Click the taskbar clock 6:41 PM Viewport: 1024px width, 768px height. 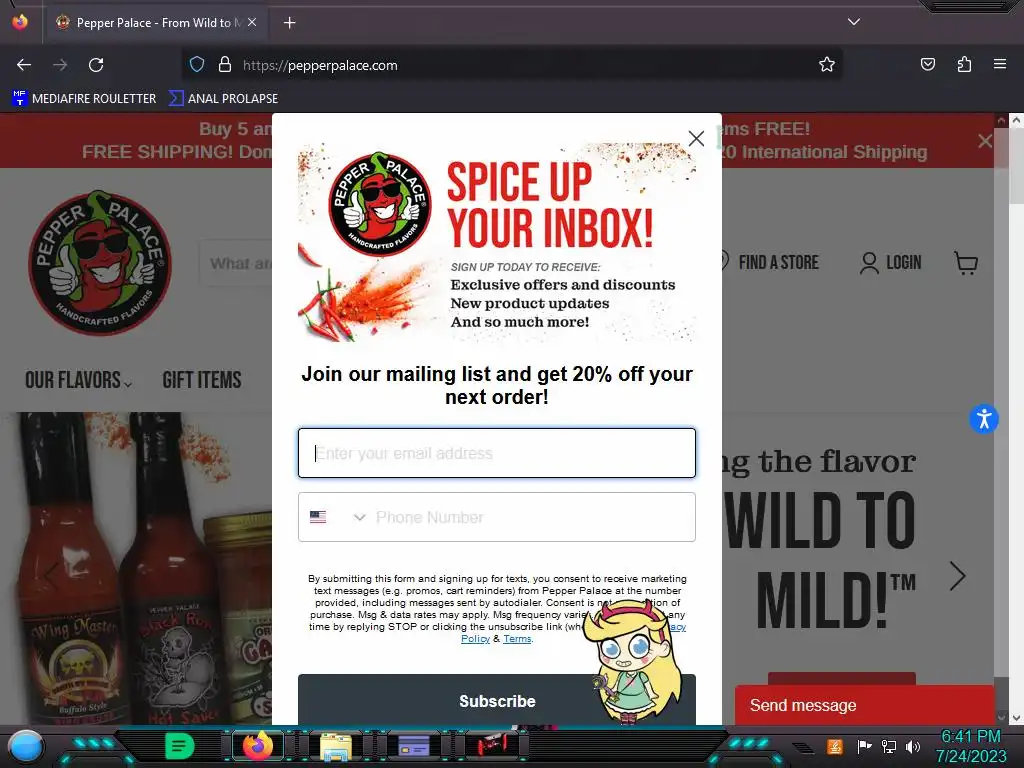click(971, 737)
